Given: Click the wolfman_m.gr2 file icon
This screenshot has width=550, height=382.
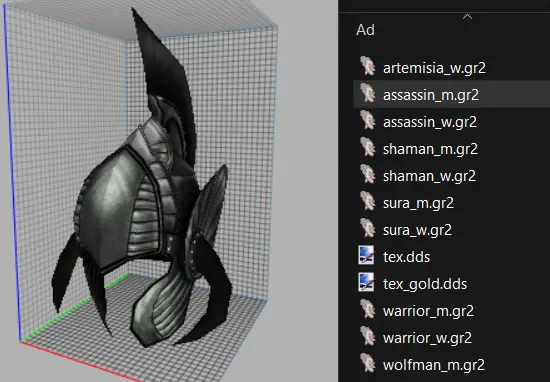Looking at the screenshot, I should tap(368, 364).
